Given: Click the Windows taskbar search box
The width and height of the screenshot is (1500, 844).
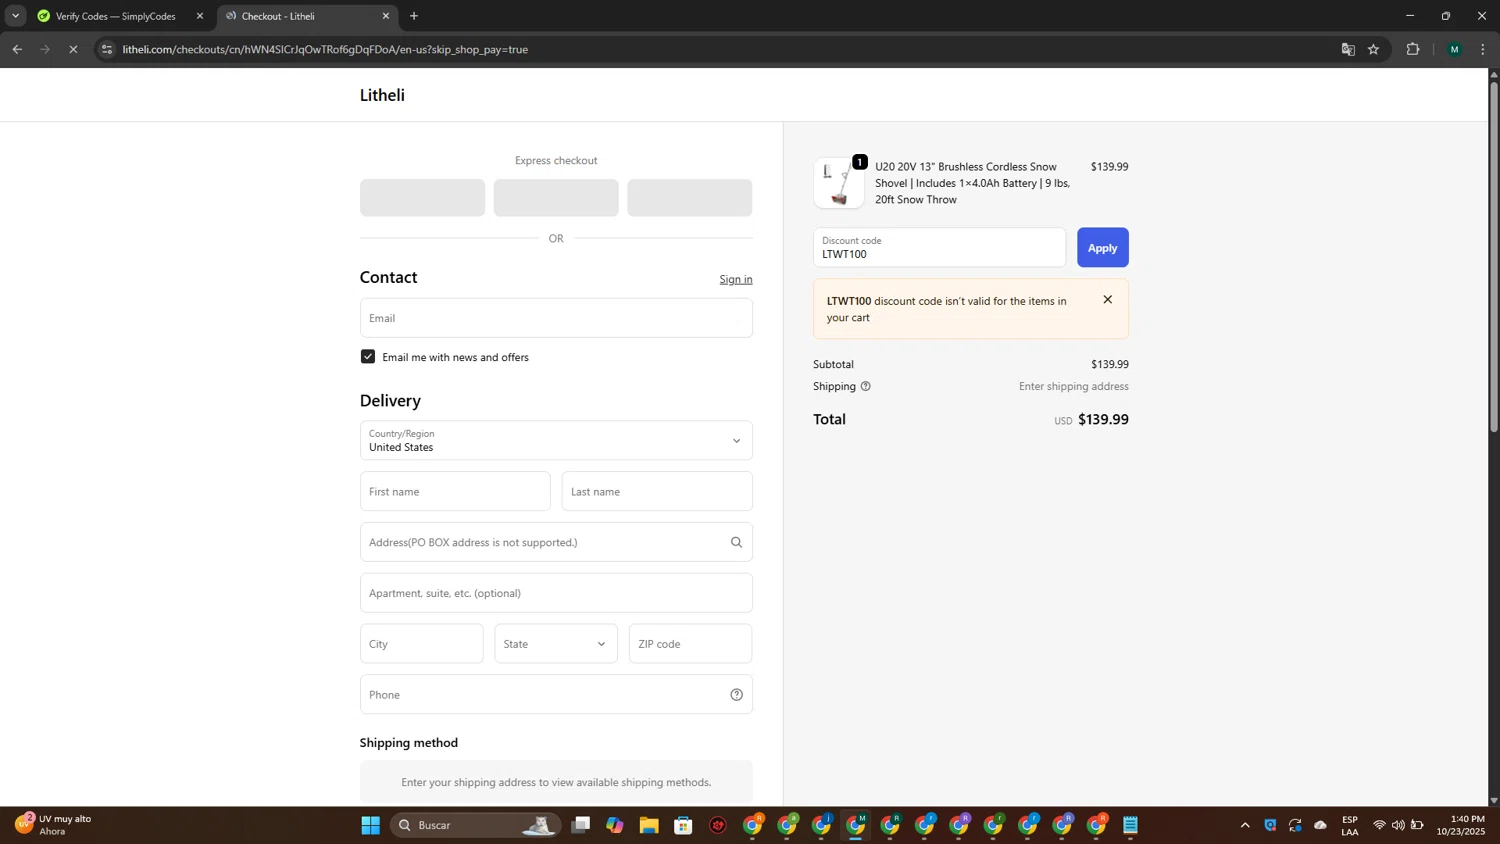Looking at the screenshot, I should 475,825.
